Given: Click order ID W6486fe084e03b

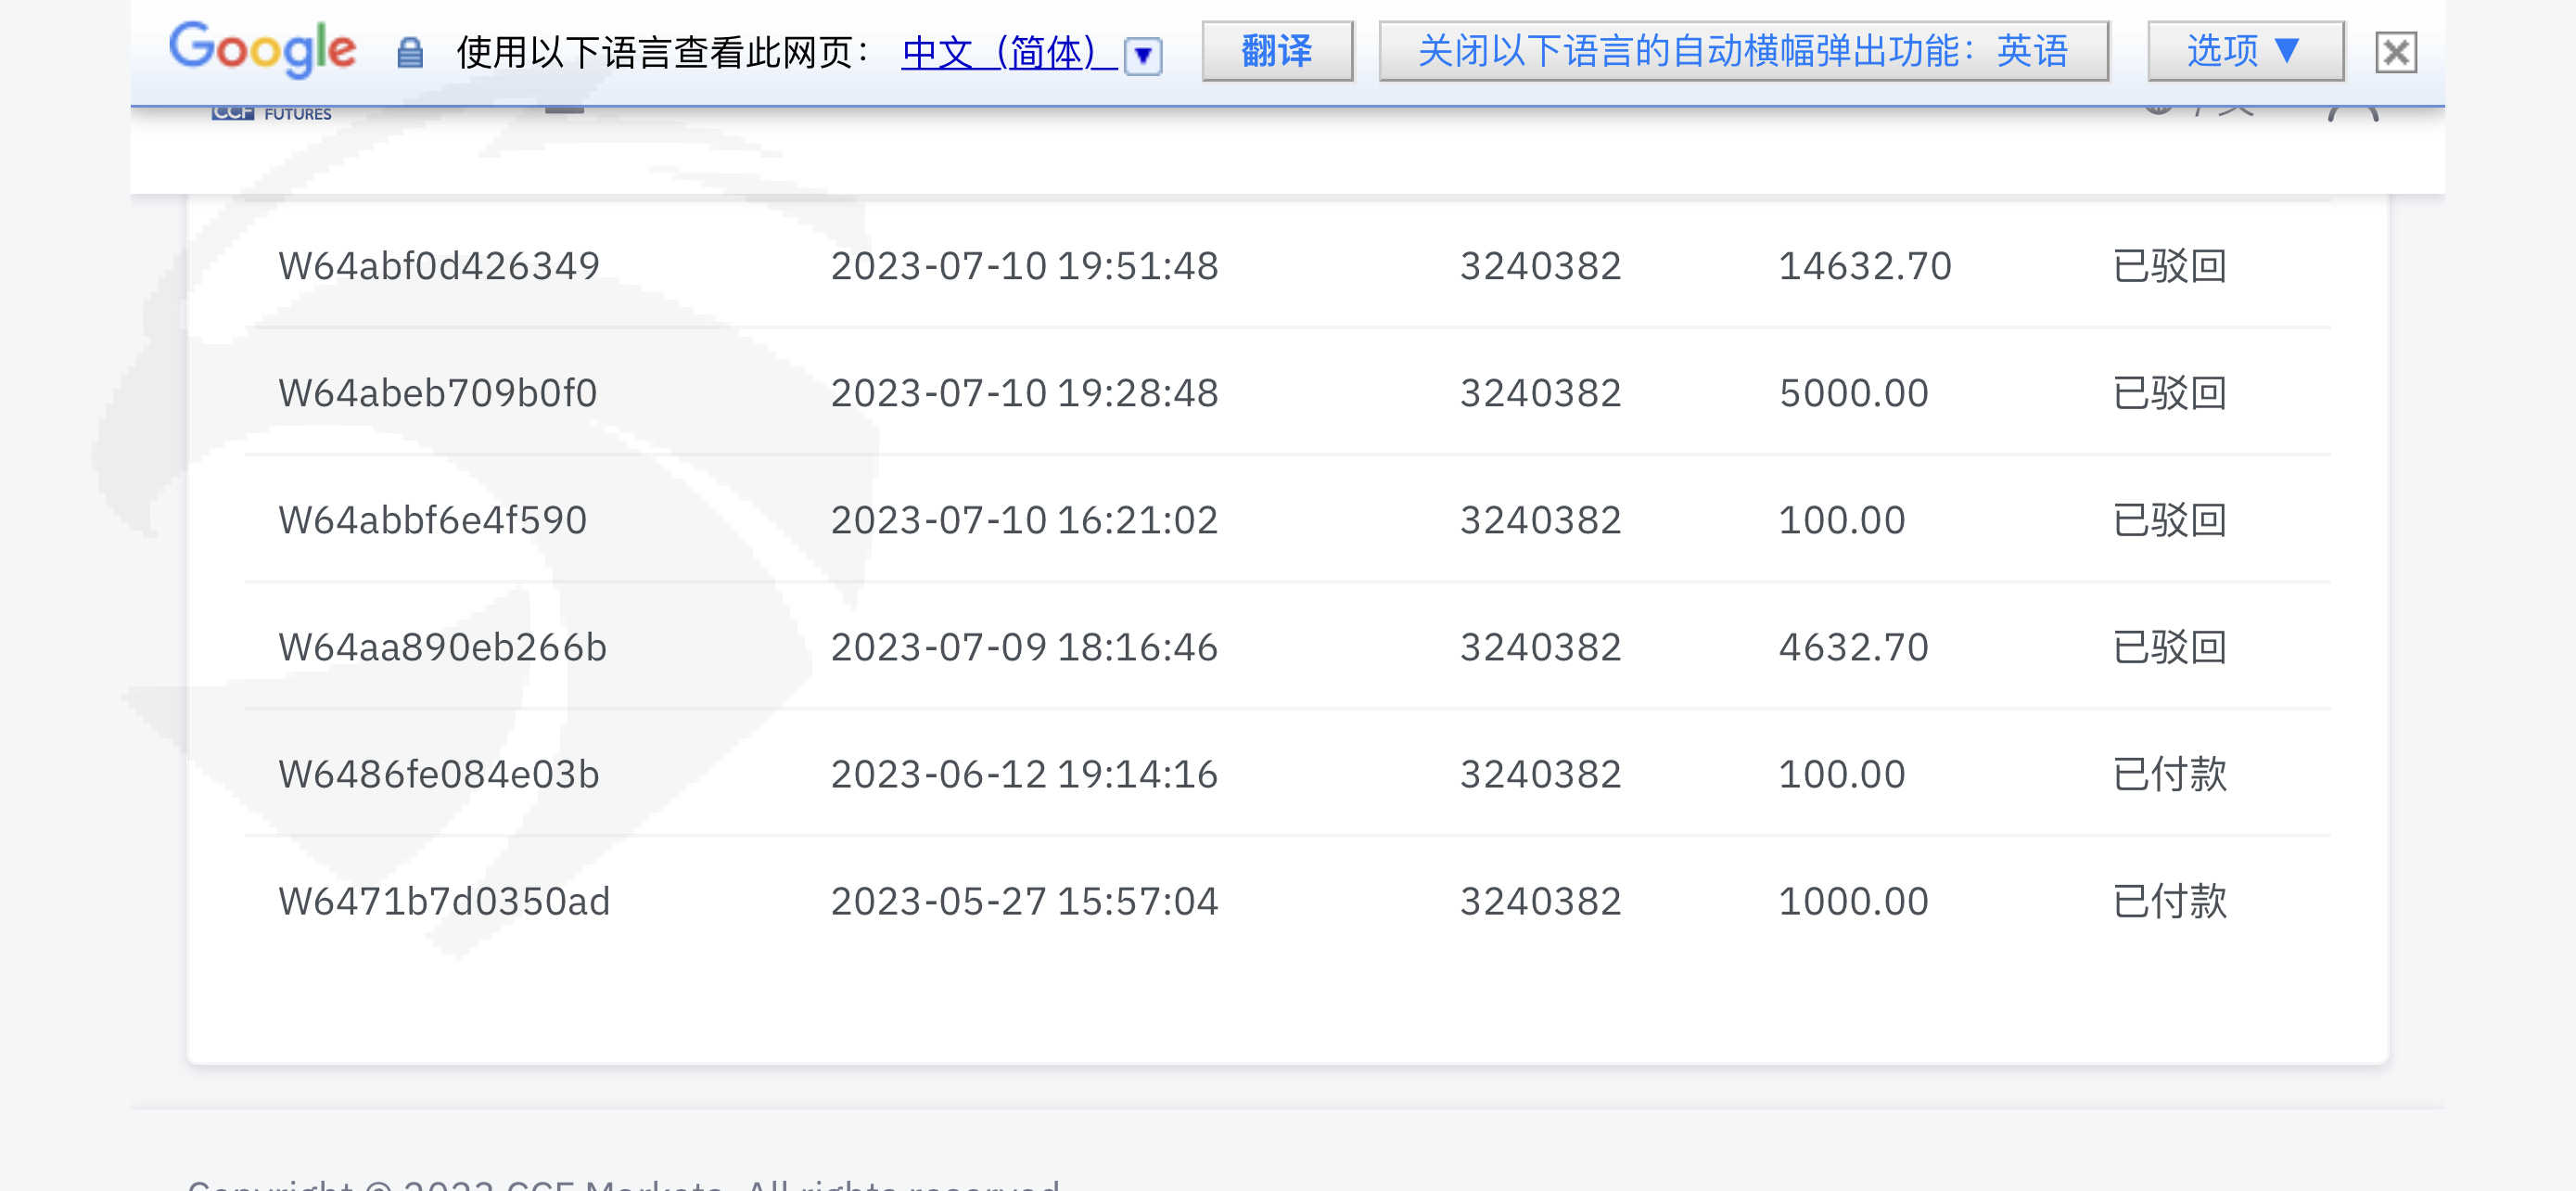Looking at the screenshot, I should point(438,774).
